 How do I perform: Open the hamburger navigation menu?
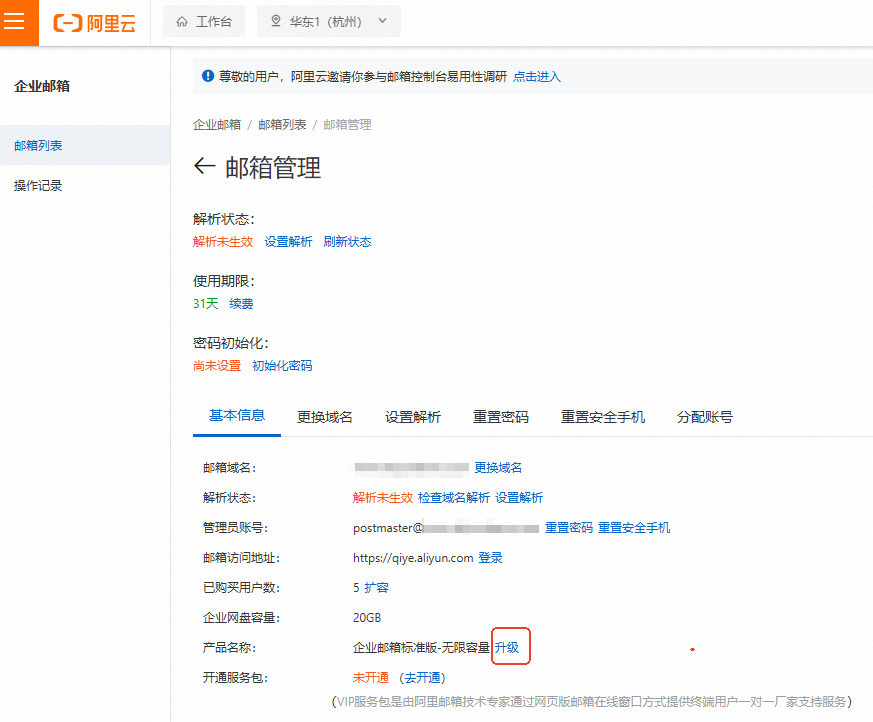pos(16,22)
